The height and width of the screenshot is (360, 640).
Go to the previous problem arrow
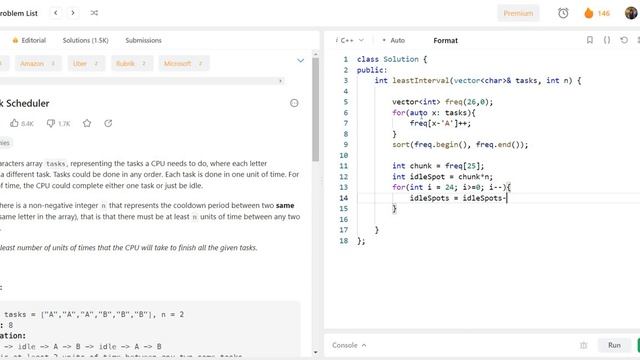coord(56,13)
